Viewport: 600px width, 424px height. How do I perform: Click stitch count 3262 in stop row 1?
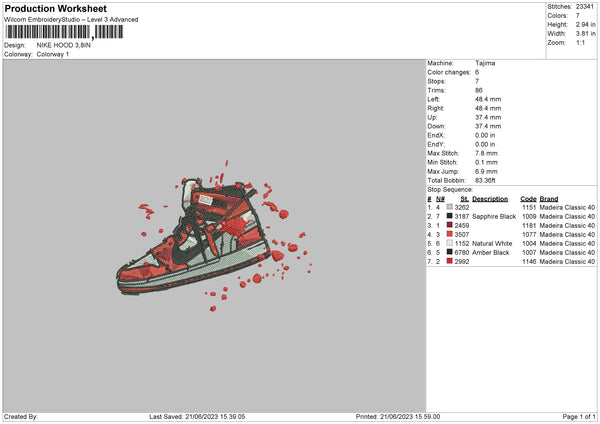tap(462, 207)
